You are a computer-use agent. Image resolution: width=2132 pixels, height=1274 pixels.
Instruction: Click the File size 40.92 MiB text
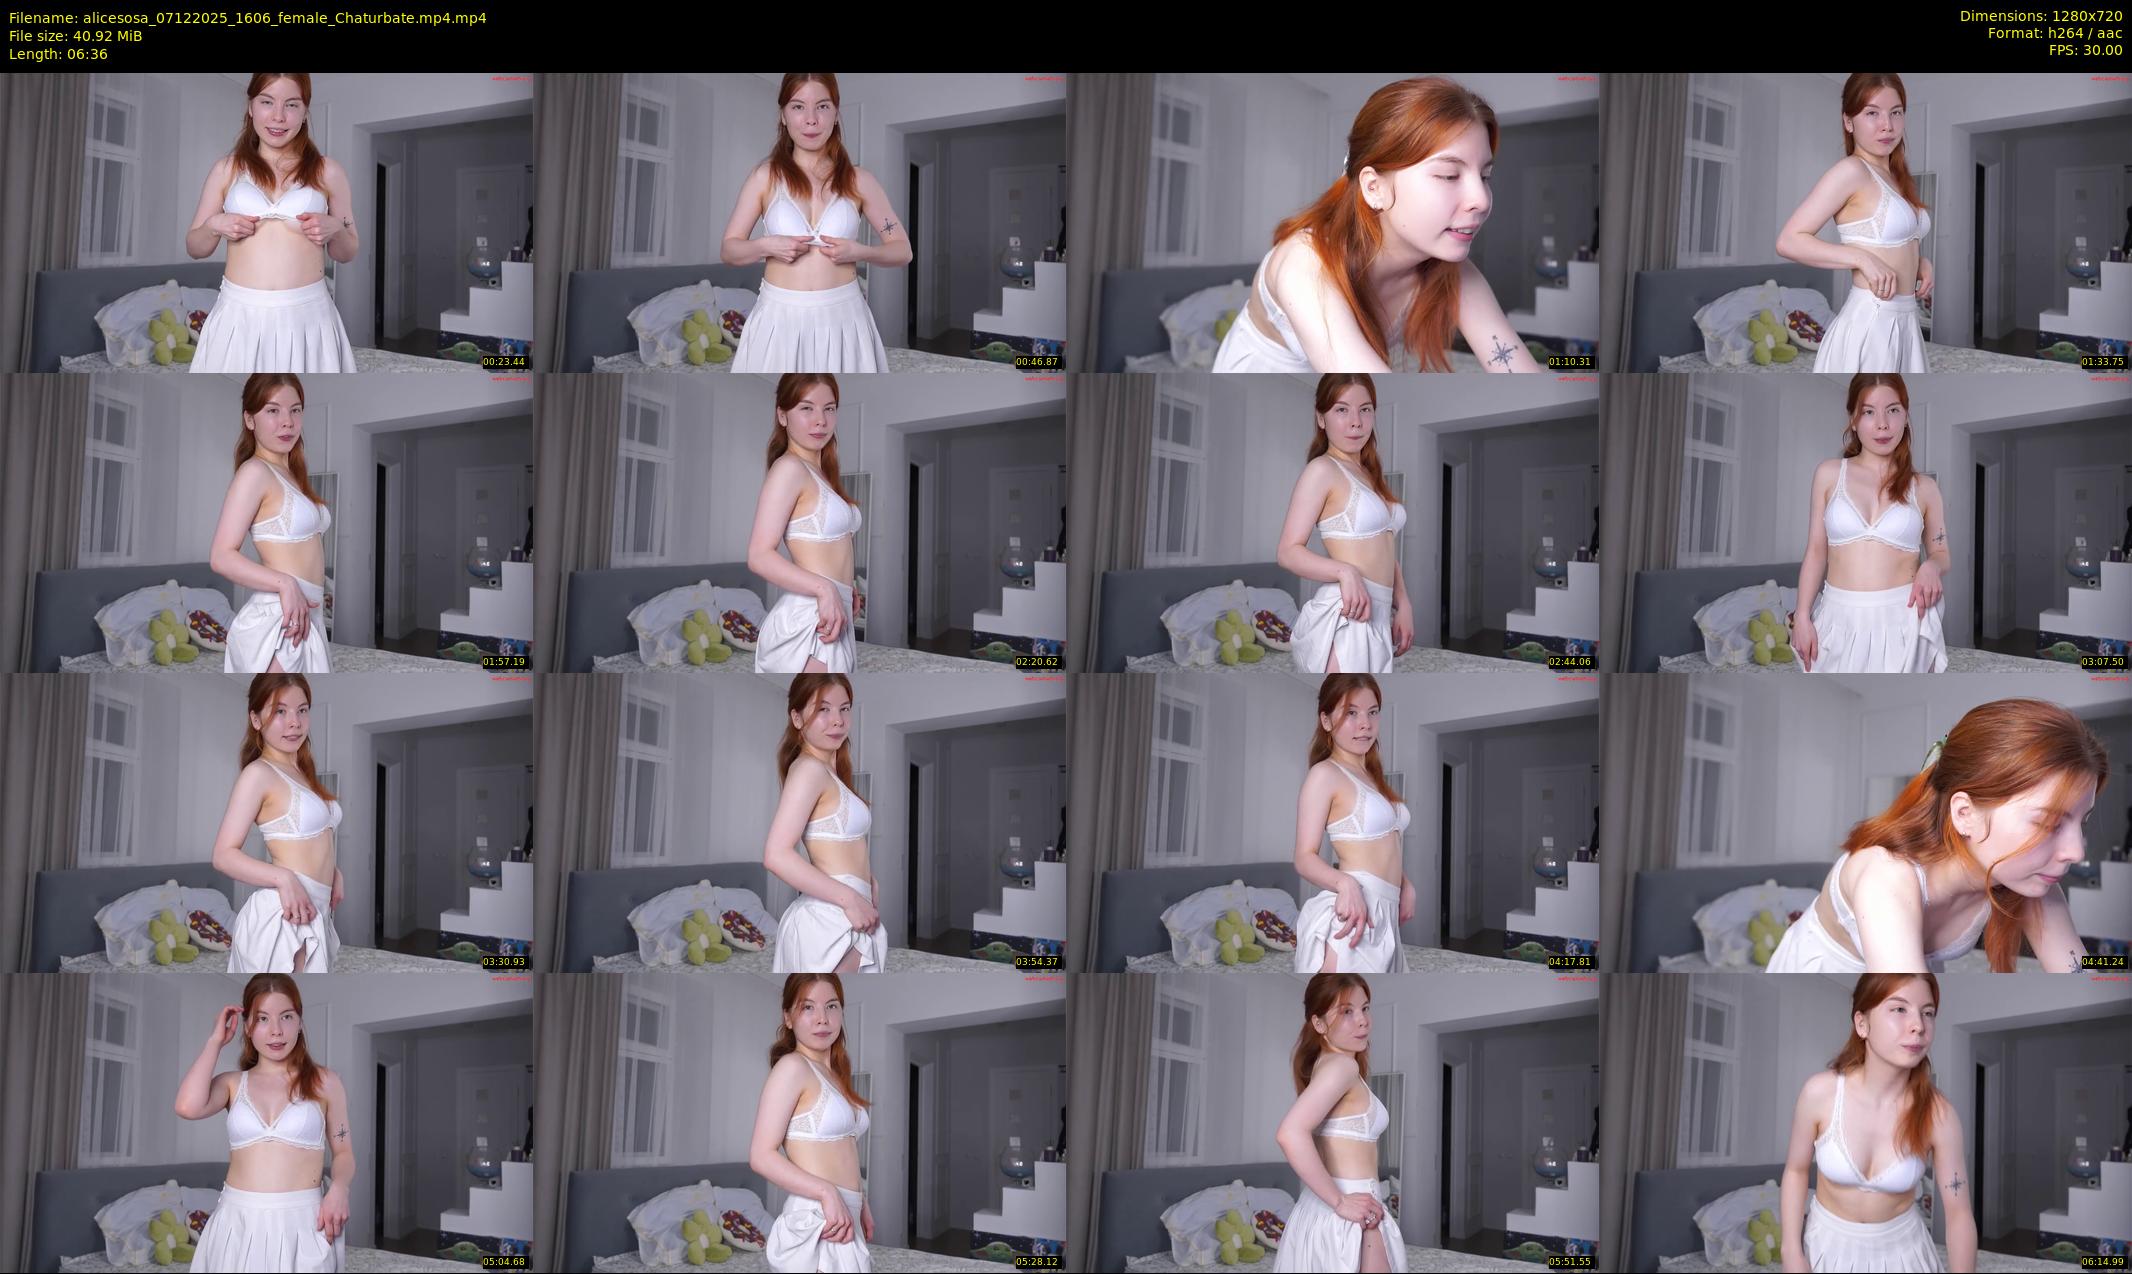point(75,36)
